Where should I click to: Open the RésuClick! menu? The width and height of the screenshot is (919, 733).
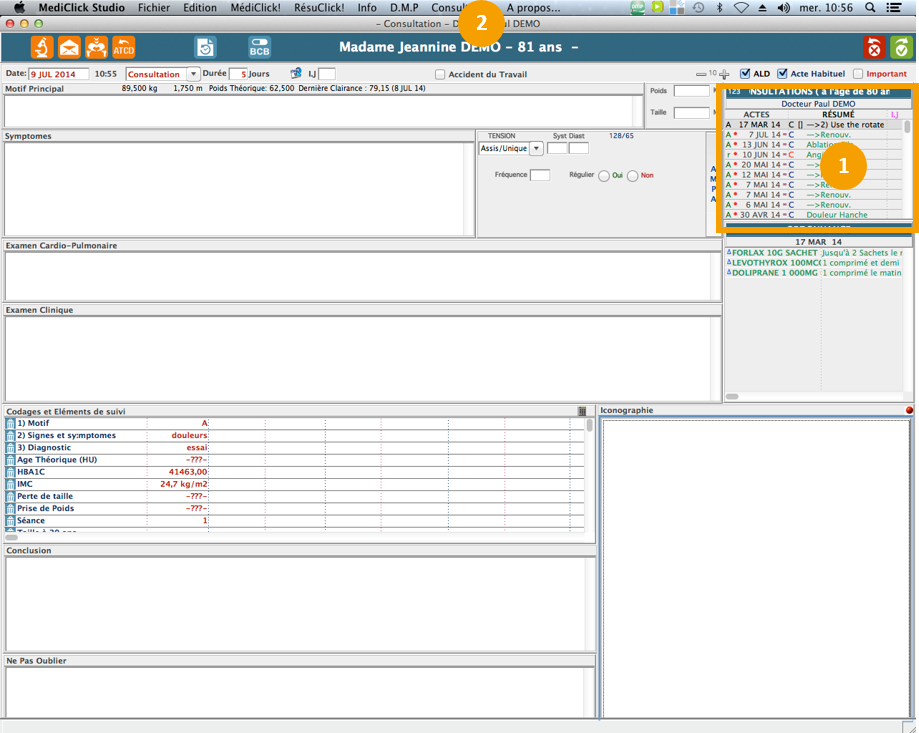click(319, 7)
